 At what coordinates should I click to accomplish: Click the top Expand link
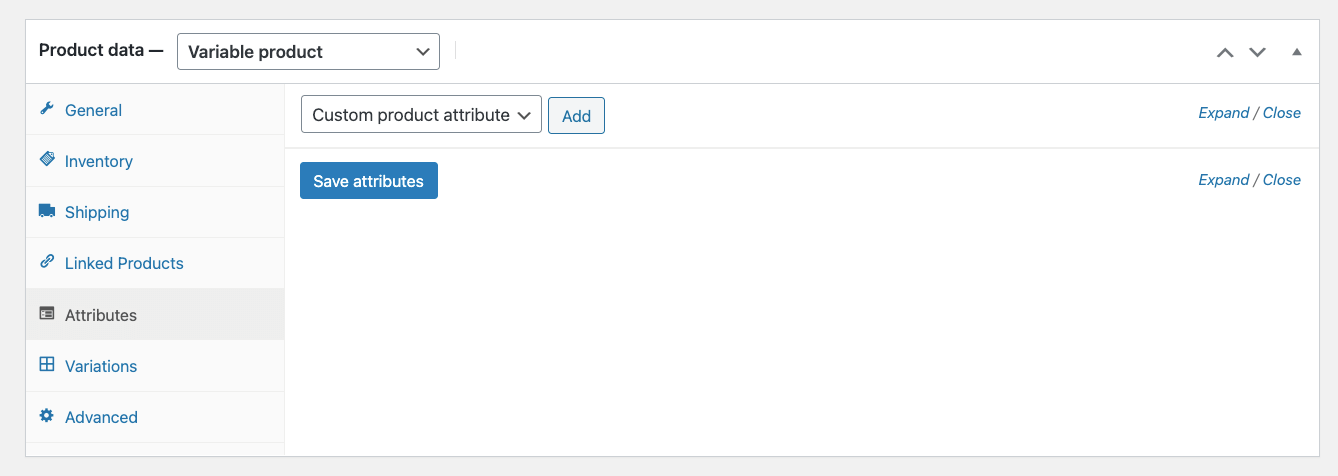point(1223,113)
